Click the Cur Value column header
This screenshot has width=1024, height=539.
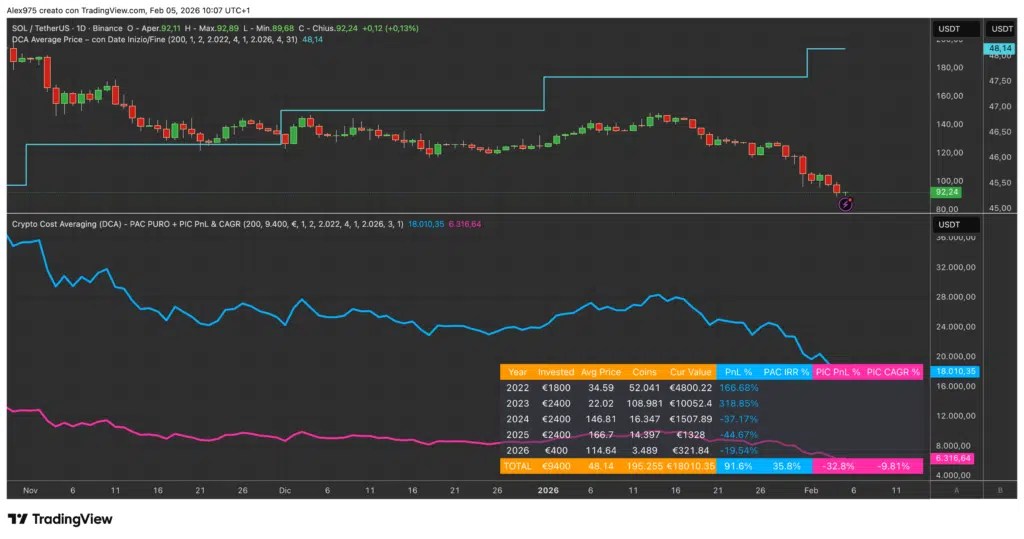pos(690,372)
